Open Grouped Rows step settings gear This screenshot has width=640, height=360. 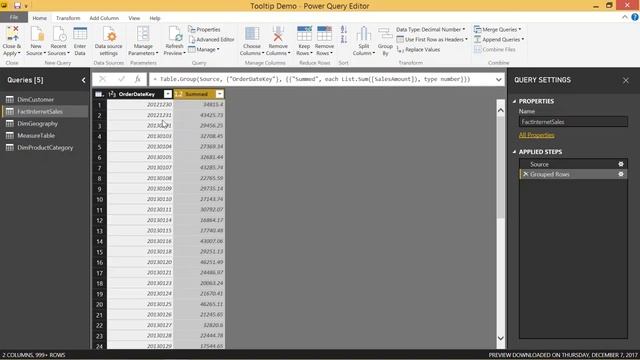point(621,174)
